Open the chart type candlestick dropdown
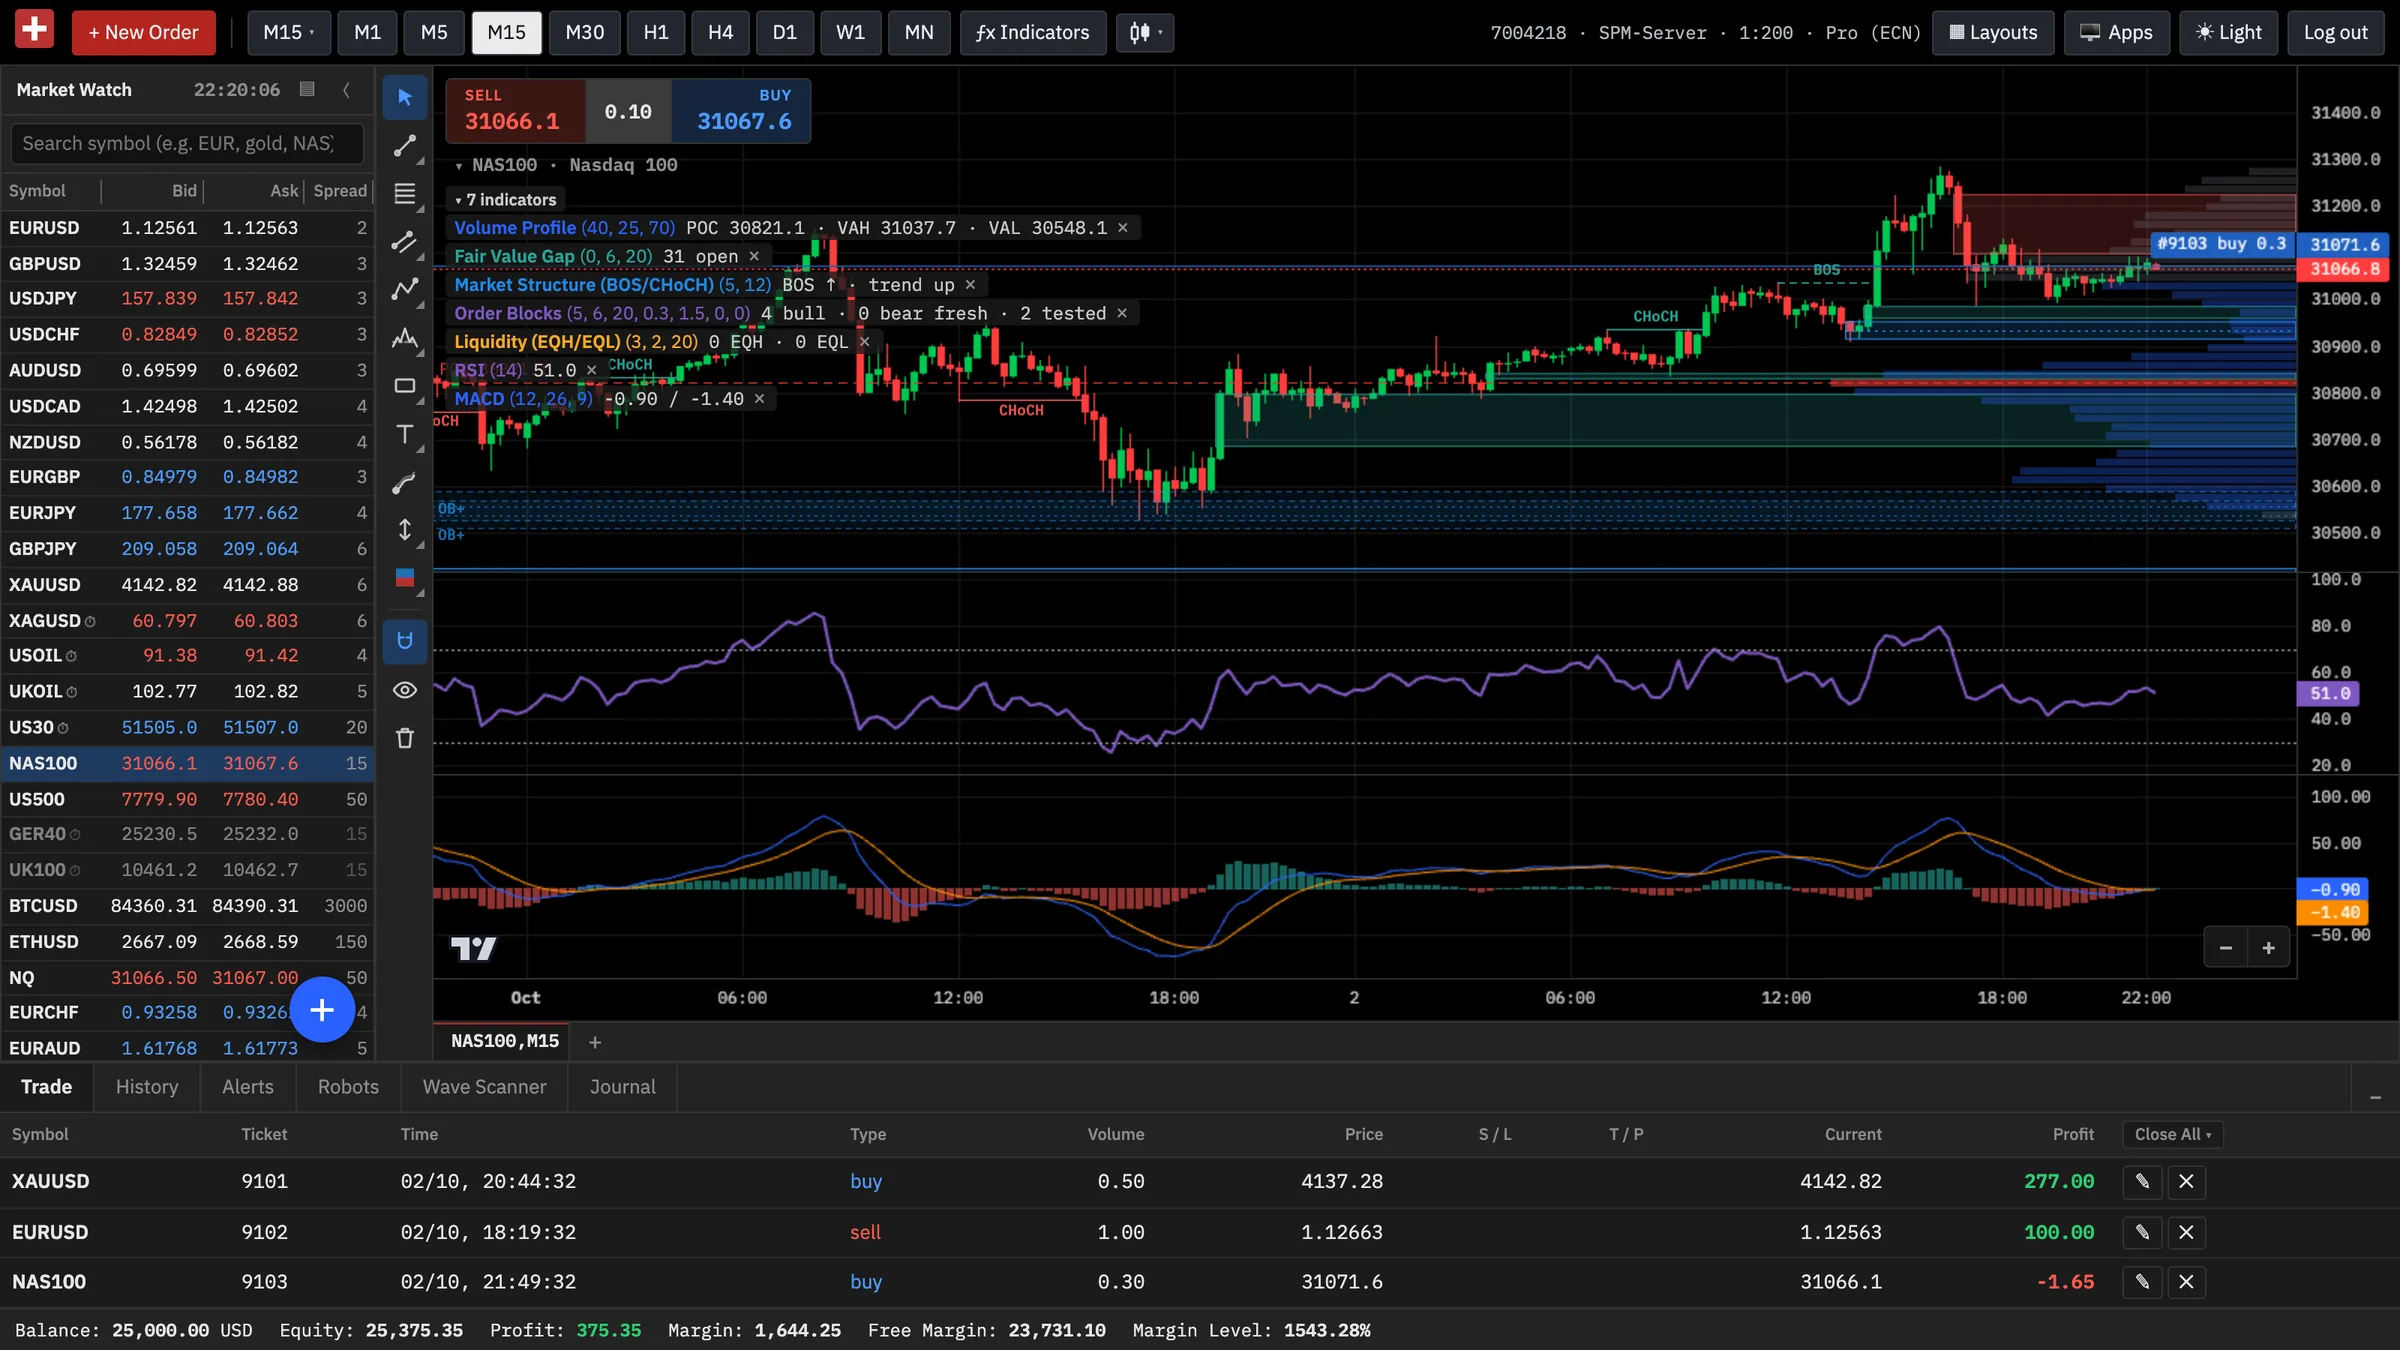2400x1350 pixels. [x=1145, y=33]
